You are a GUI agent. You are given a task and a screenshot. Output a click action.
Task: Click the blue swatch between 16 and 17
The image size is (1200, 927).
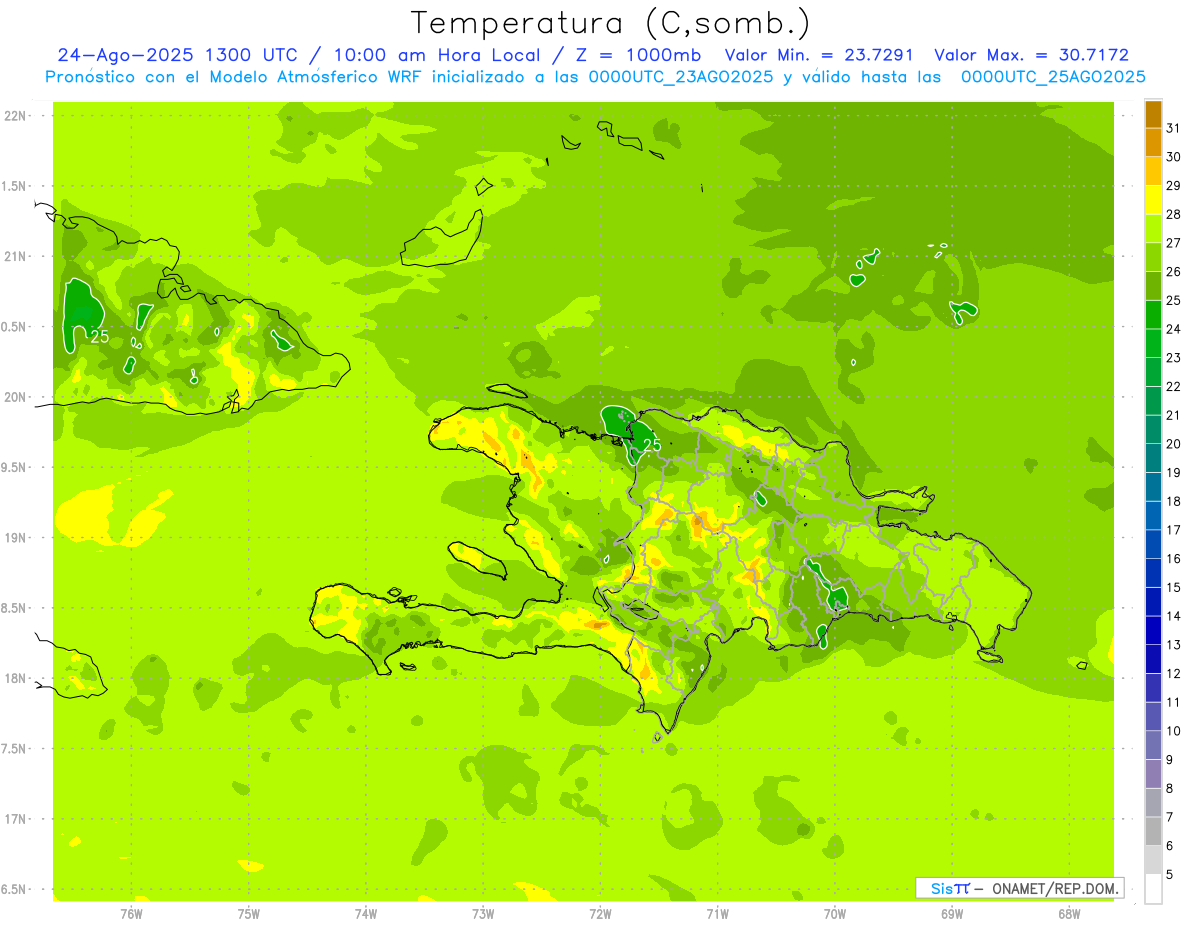pyautogui.click(x=1153, y=544)
